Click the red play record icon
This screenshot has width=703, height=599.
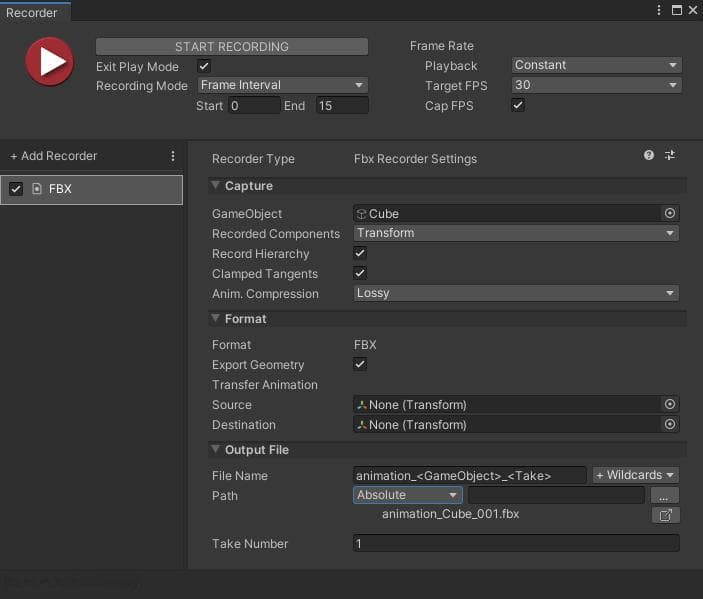pos(49,61)
